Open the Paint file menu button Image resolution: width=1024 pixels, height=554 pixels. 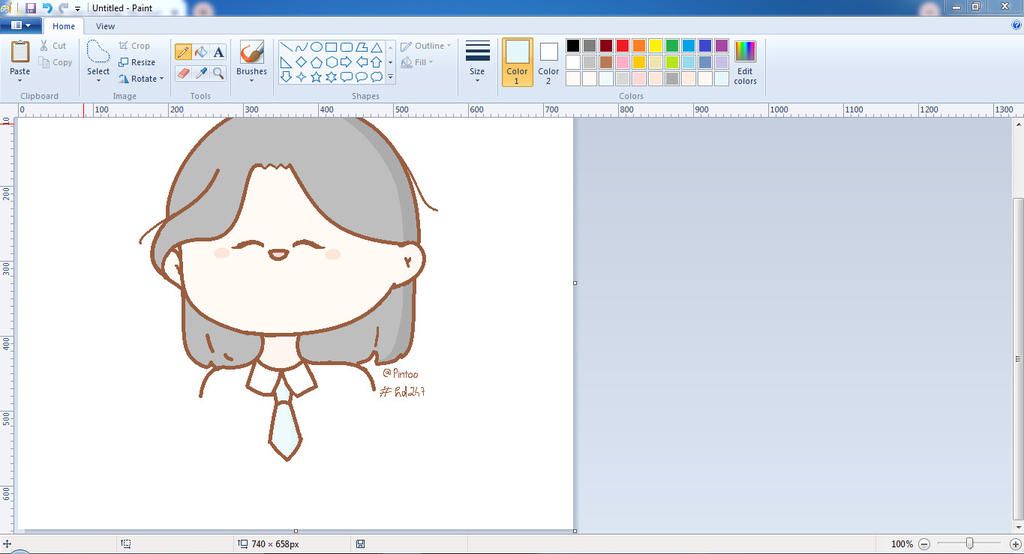[x=21, y=25]
